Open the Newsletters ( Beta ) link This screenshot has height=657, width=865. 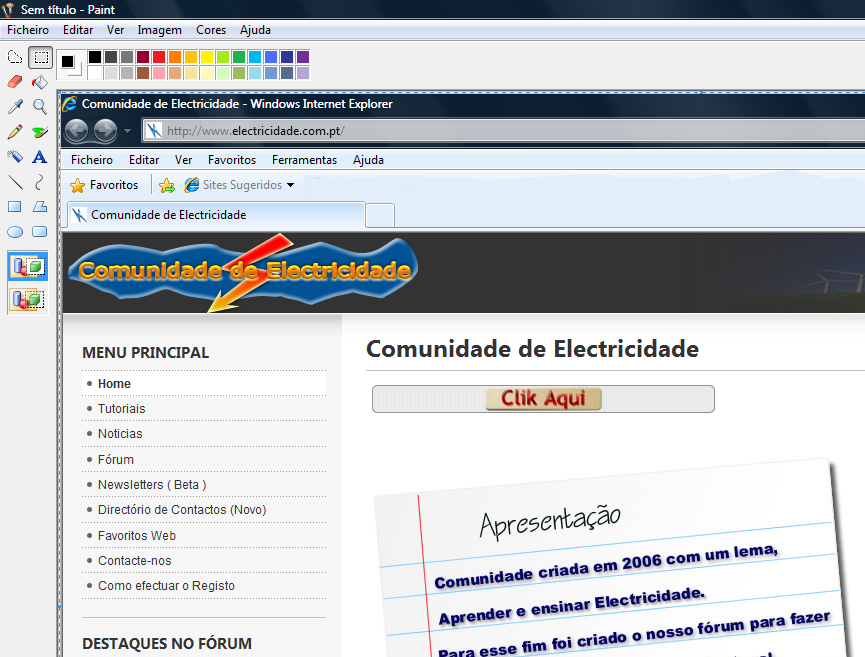(152, 484)
